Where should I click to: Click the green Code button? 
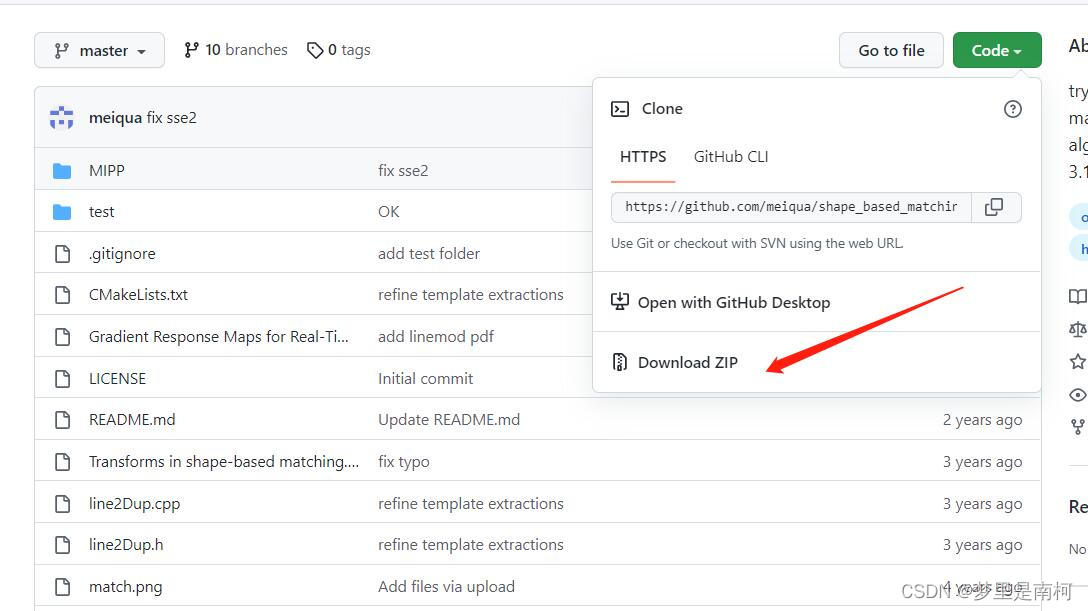[996, 49]
